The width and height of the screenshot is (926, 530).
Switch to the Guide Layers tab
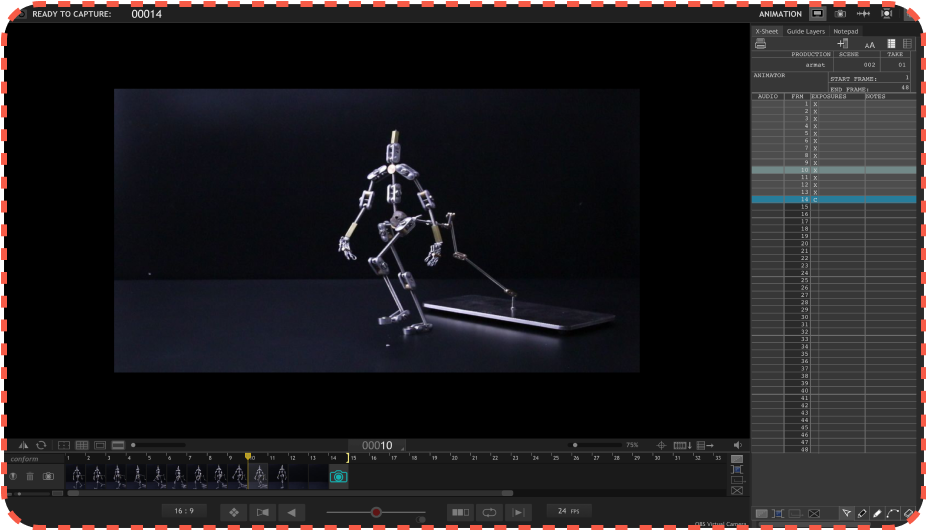(x=806, y=31)
